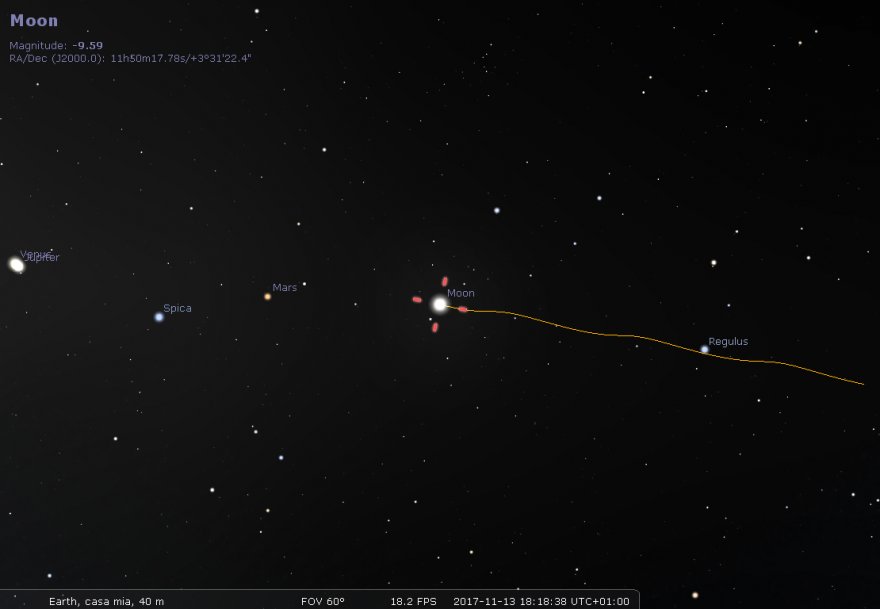Click the RA/Dec (J2000.0) coordinates line
The height and width of the screenshot is (609, 880).
[130, 58]
